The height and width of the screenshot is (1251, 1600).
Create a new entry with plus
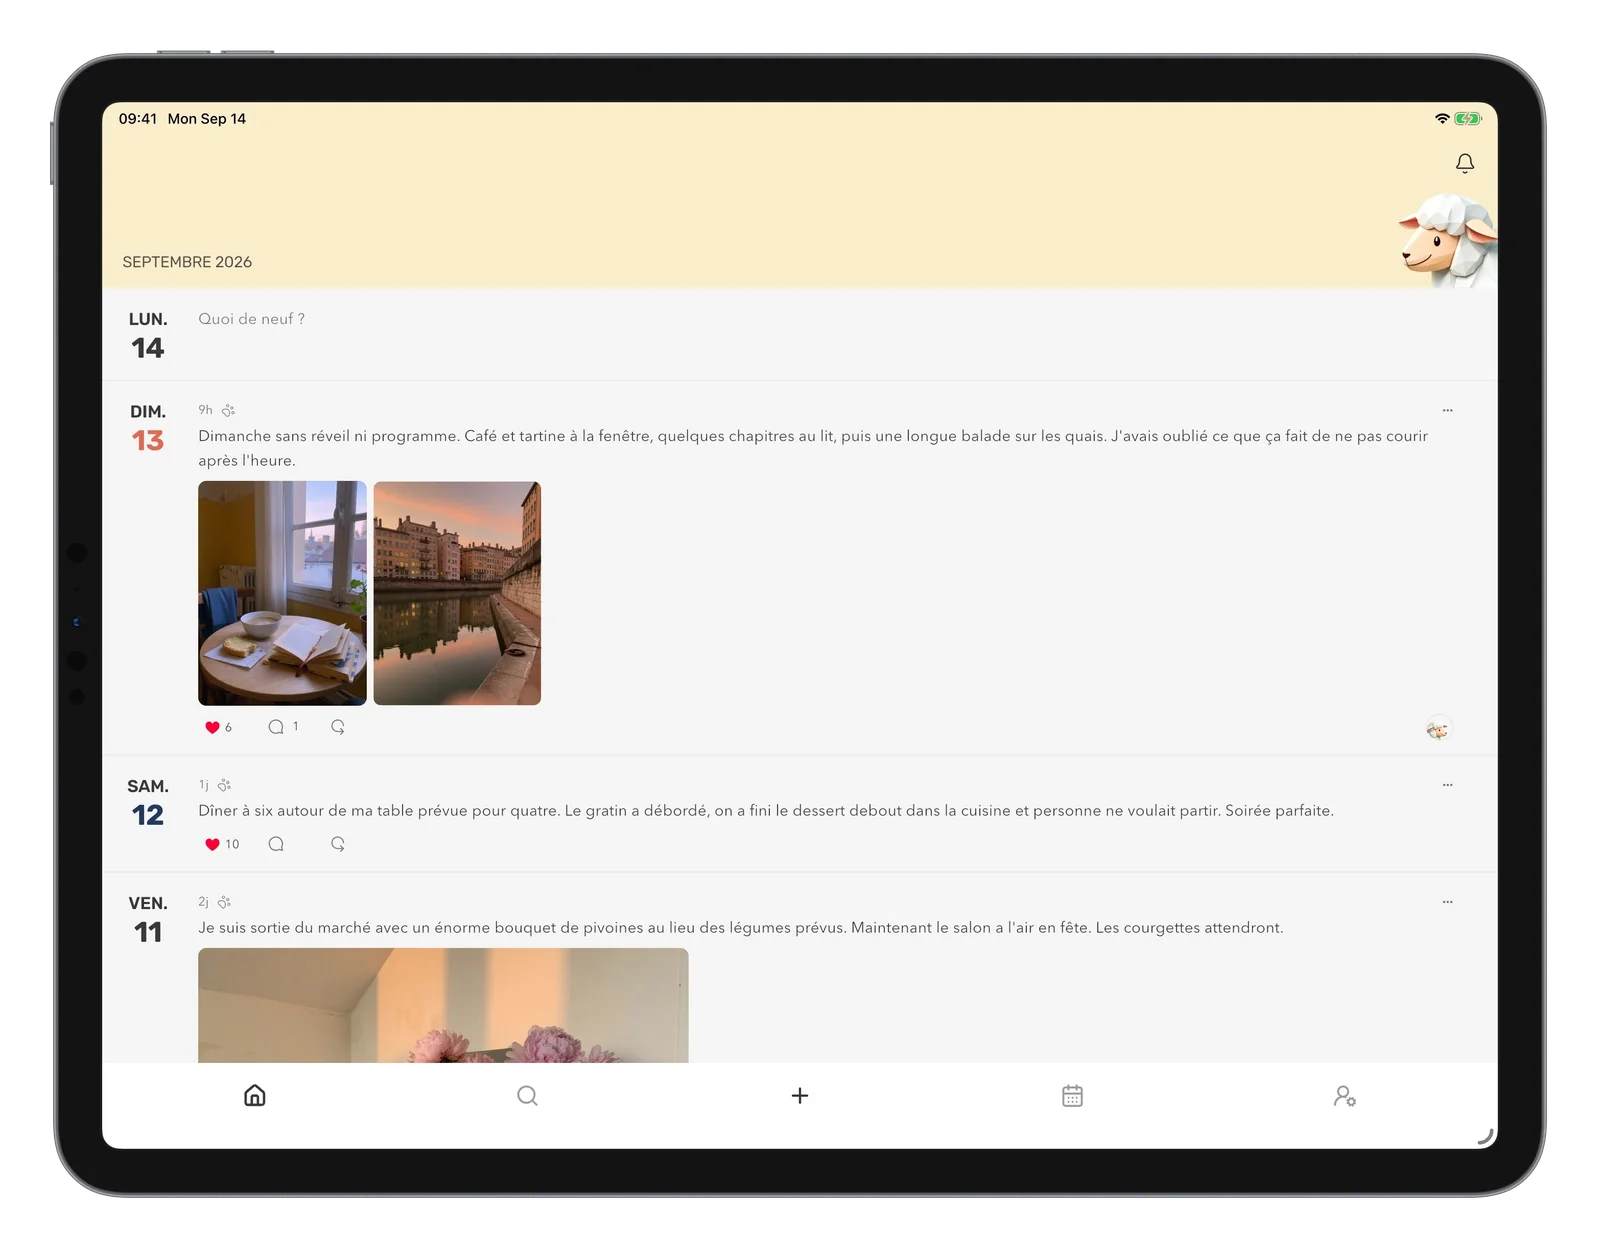point(800,1096)
